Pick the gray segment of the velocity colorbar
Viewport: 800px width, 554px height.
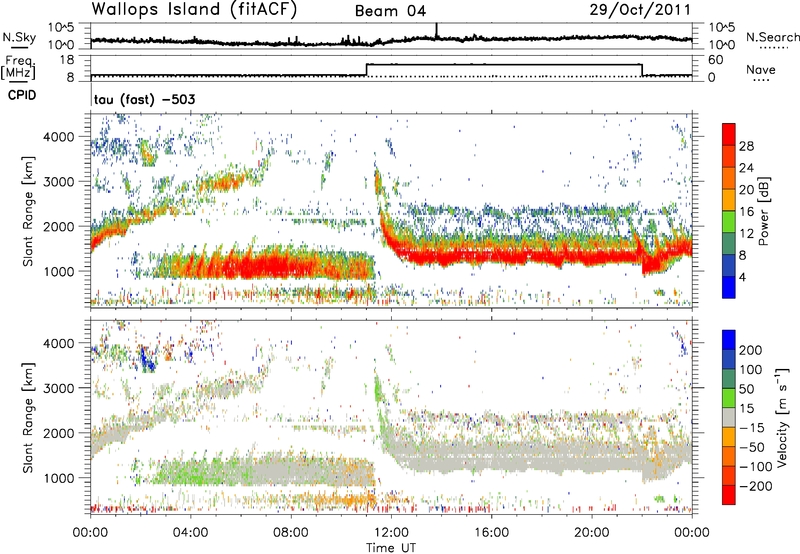729,417
